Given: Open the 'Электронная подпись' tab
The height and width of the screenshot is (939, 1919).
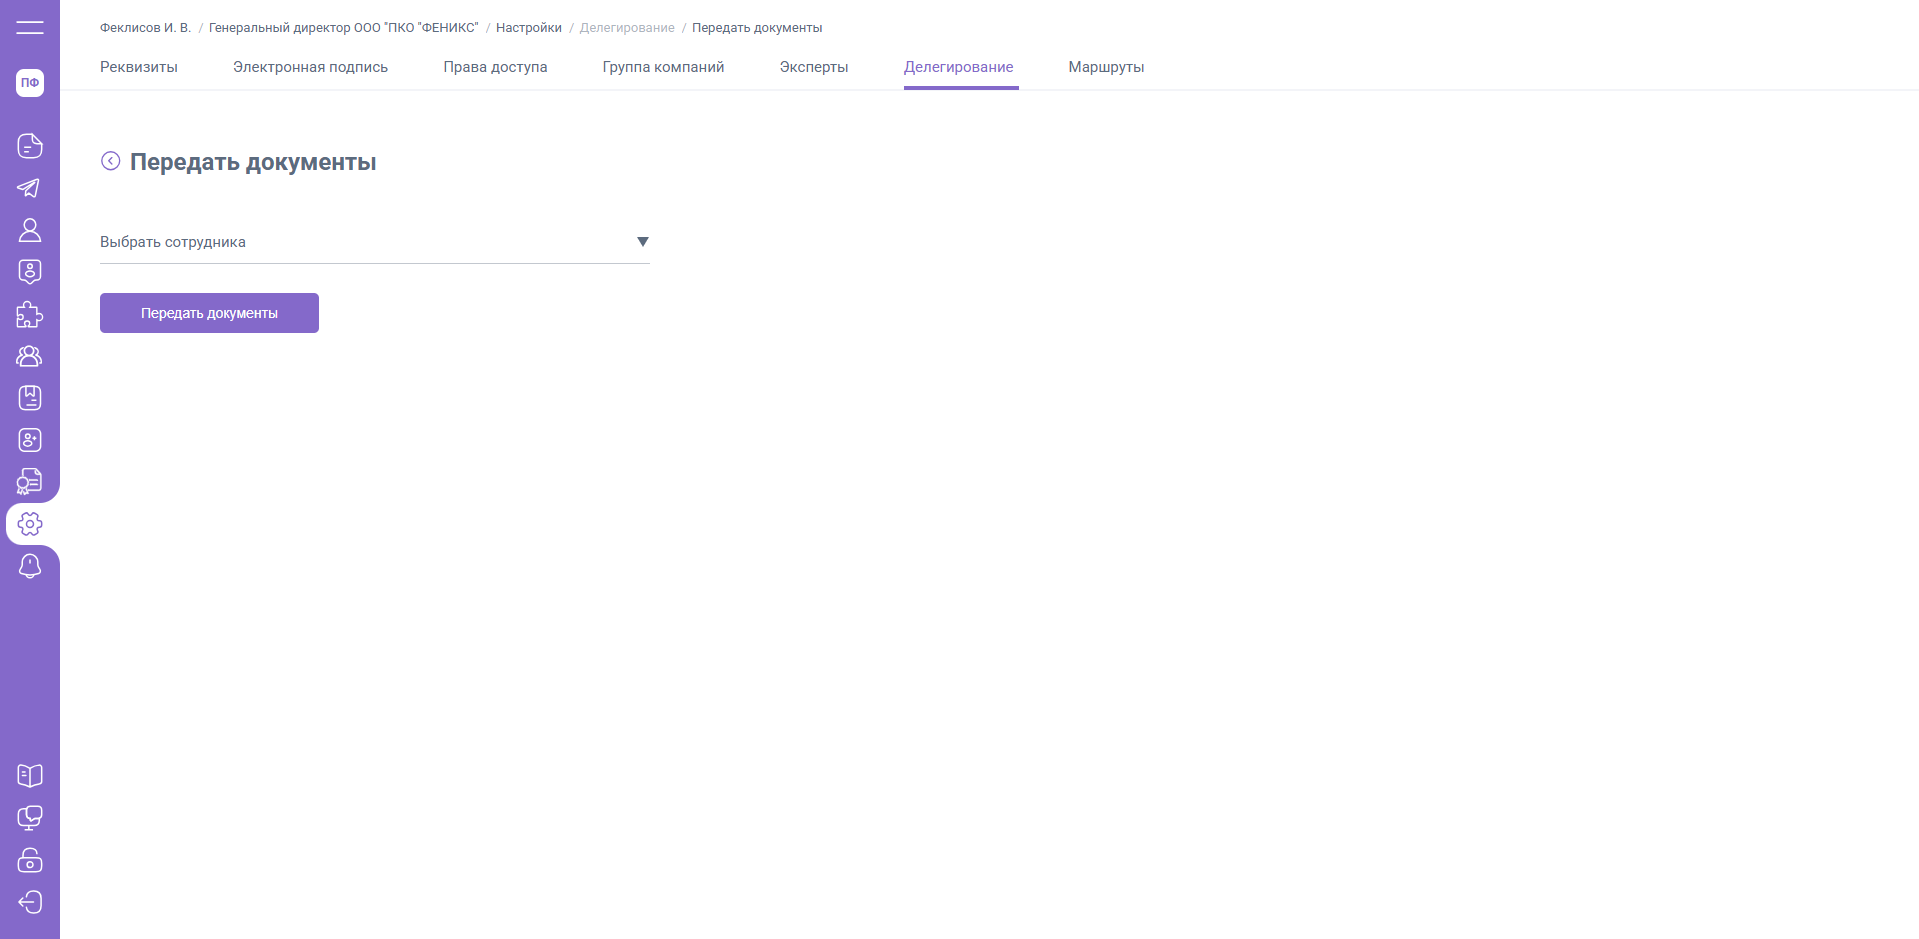Looking at the screenshot, I should point(310,67).
